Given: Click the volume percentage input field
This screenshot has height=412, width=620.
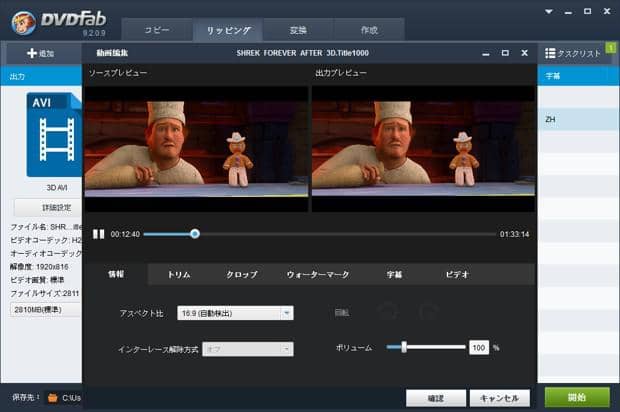Looking at the screenshot, I should coord(479,348).
